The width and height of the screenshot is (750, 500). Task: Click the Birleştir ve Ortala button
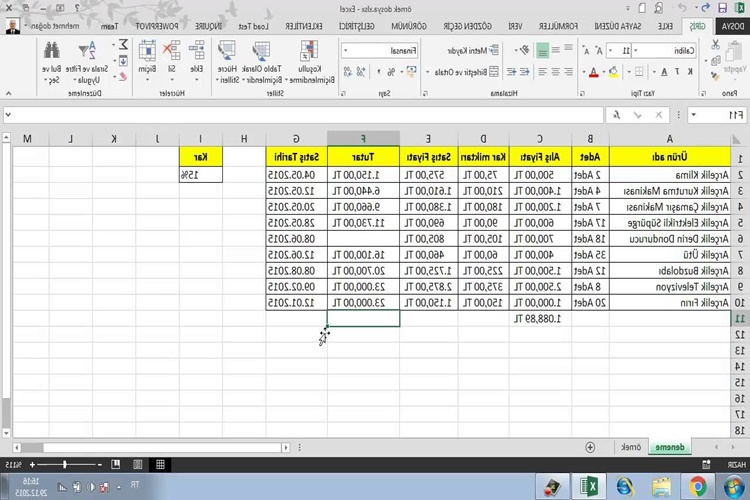click(466, 72)
